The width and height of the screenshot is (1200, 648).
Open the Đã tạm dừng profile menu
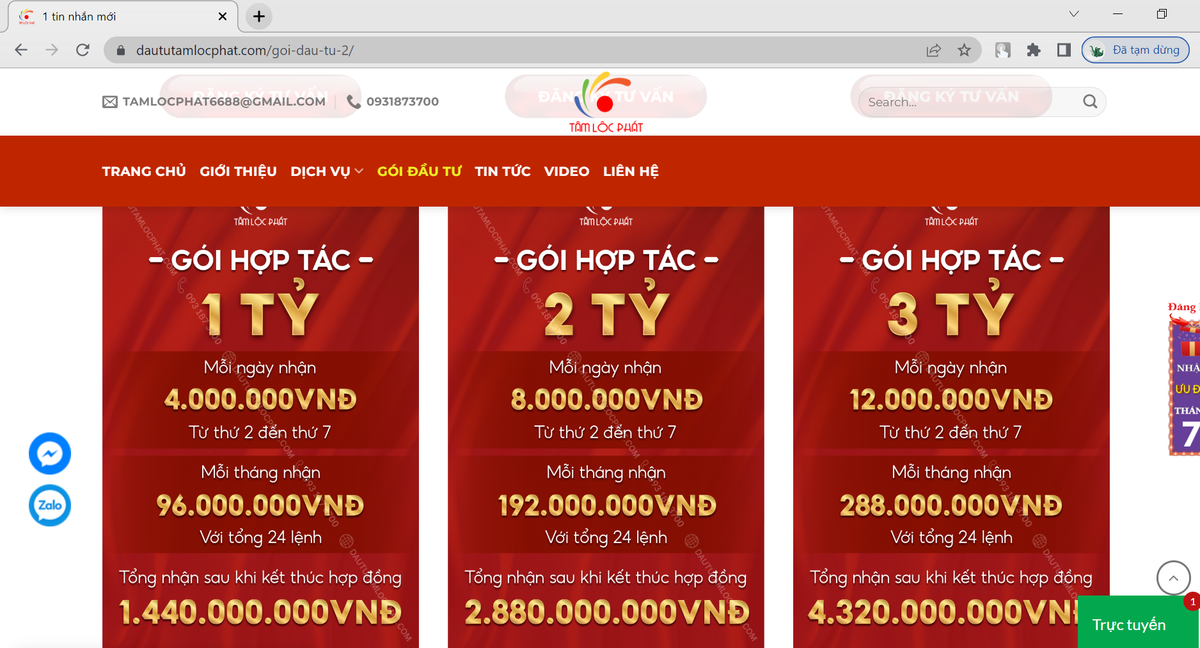(1135, 50)
